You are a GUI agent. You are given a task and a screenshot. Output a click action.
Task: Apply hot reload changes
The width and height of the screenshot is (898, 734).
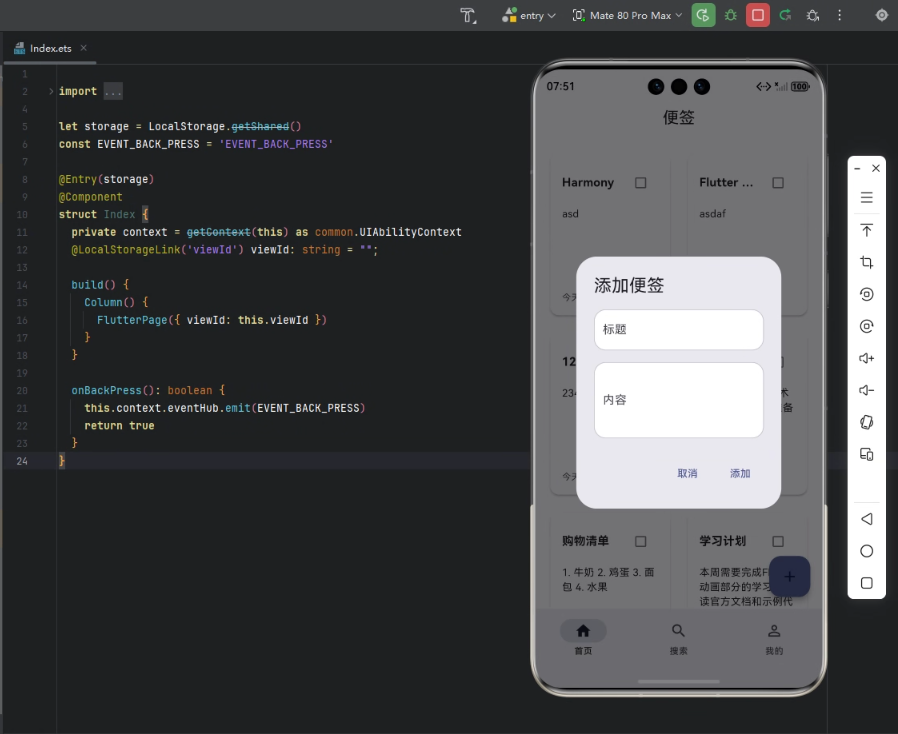click(785, 15)
